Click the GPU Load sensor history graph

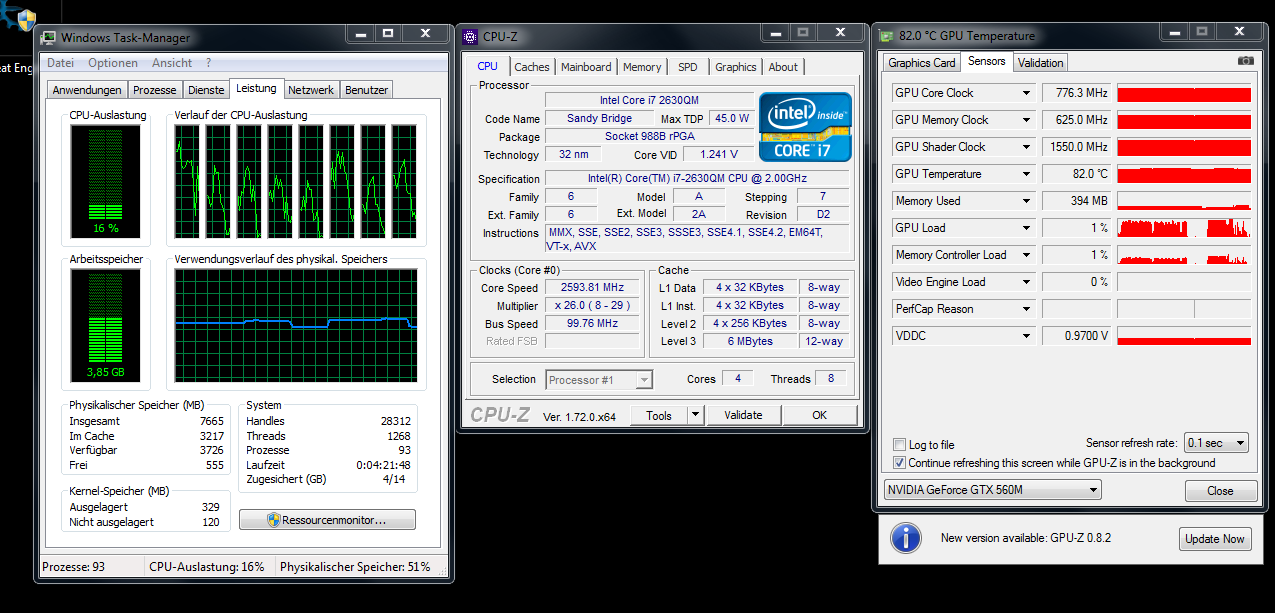point(1184,228)
